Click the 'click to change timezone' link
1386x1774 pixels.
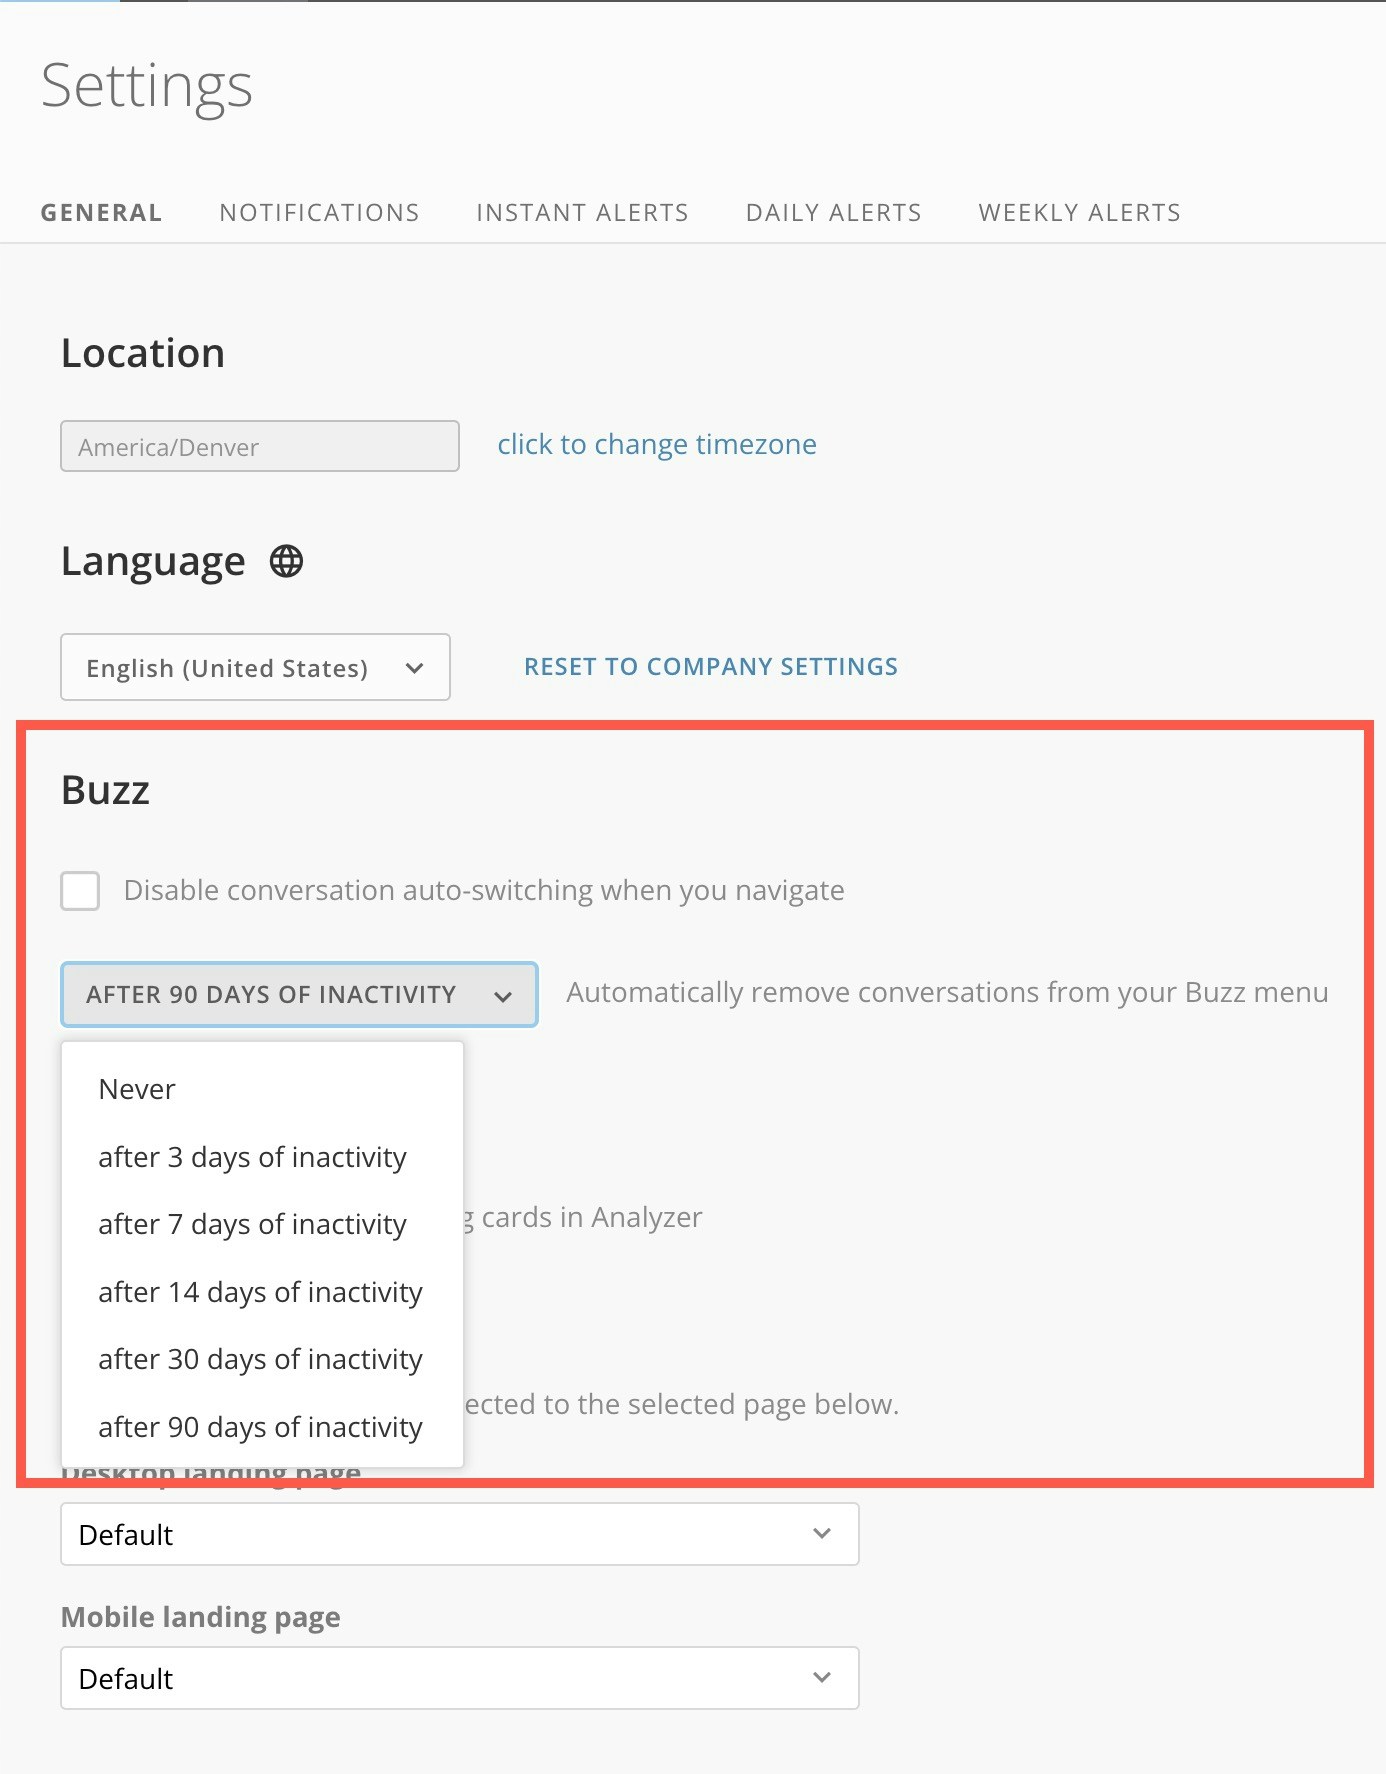[657, 444]
